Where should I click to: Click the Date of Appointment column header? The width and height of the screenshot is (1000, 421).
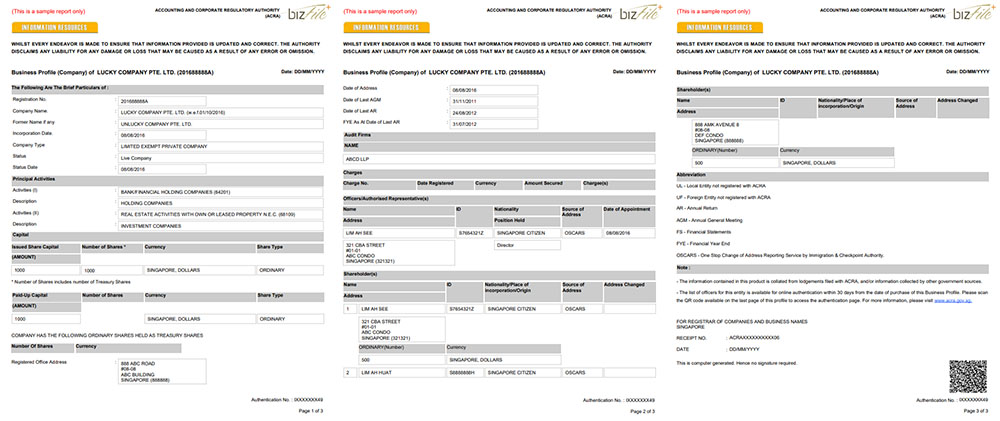pos(629,216)
